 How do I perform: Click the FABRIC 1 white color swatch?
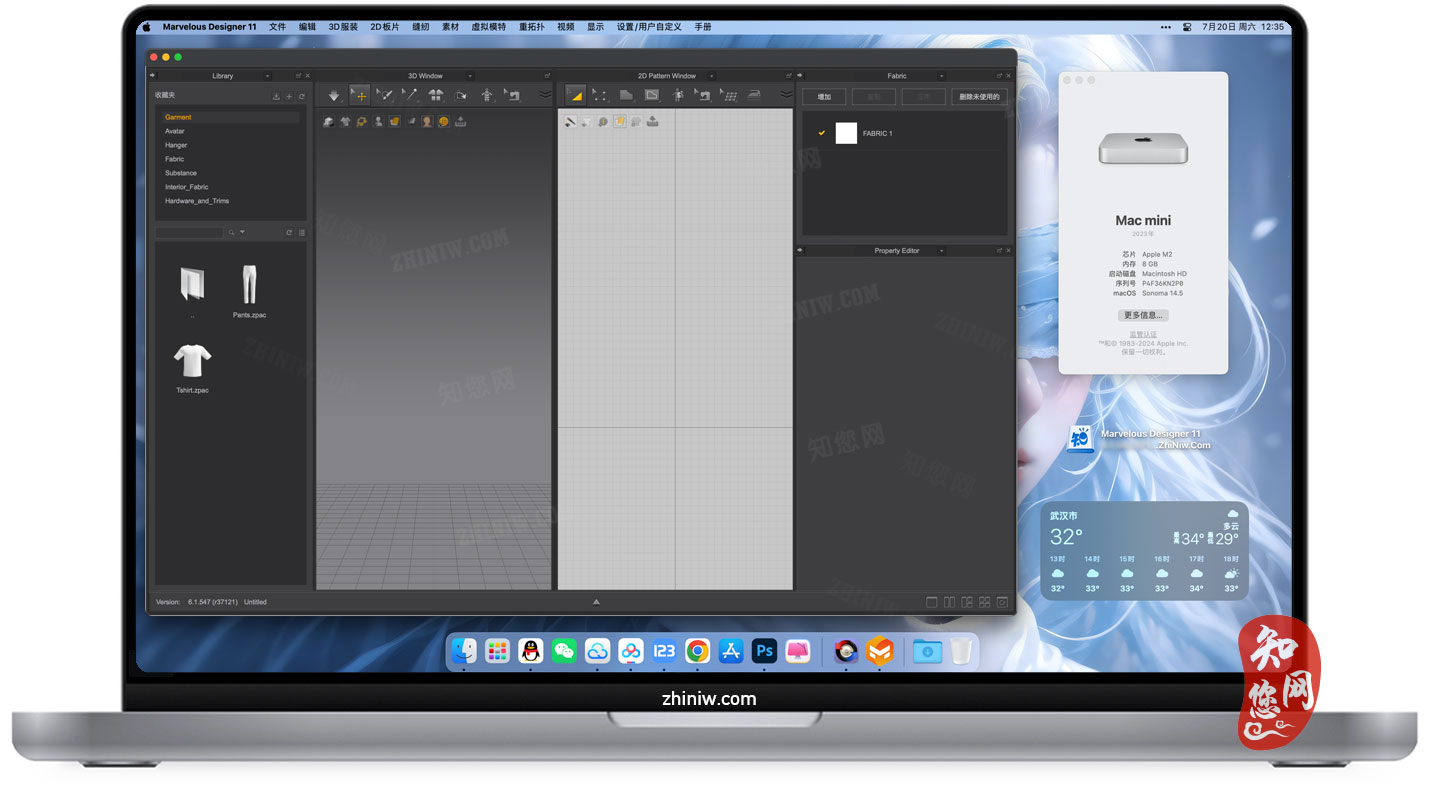click(846, 133)
